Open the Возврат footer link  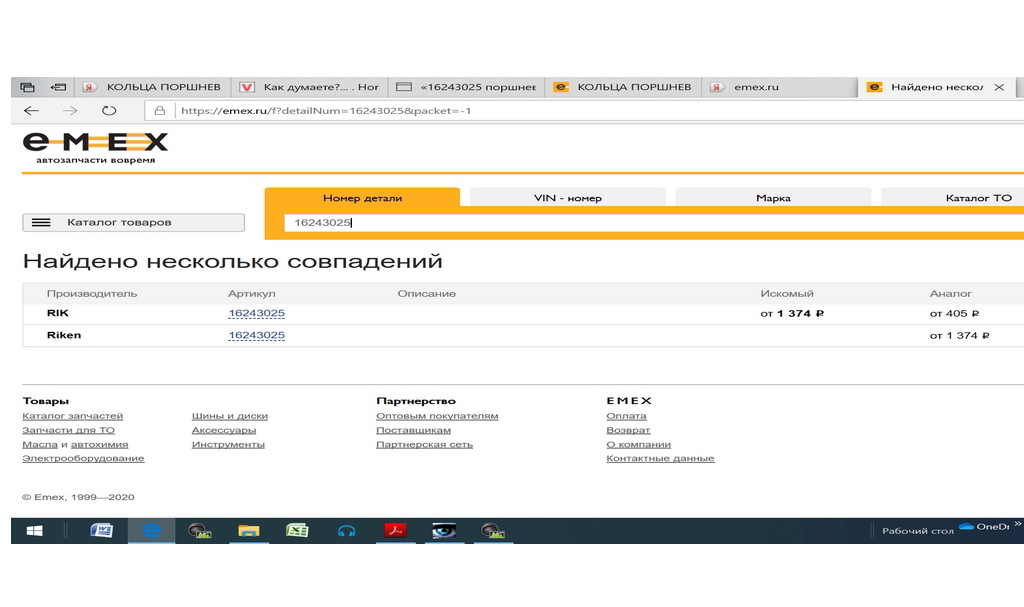(628, 430)
